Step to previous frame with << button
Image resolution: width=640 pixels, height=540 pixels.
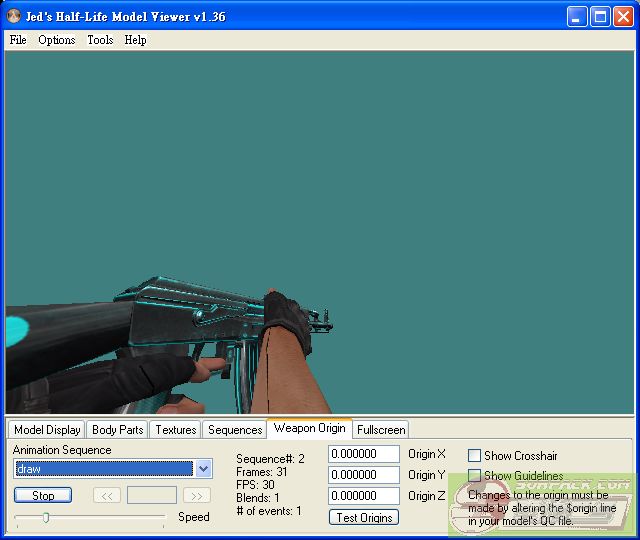coord(107,495)
